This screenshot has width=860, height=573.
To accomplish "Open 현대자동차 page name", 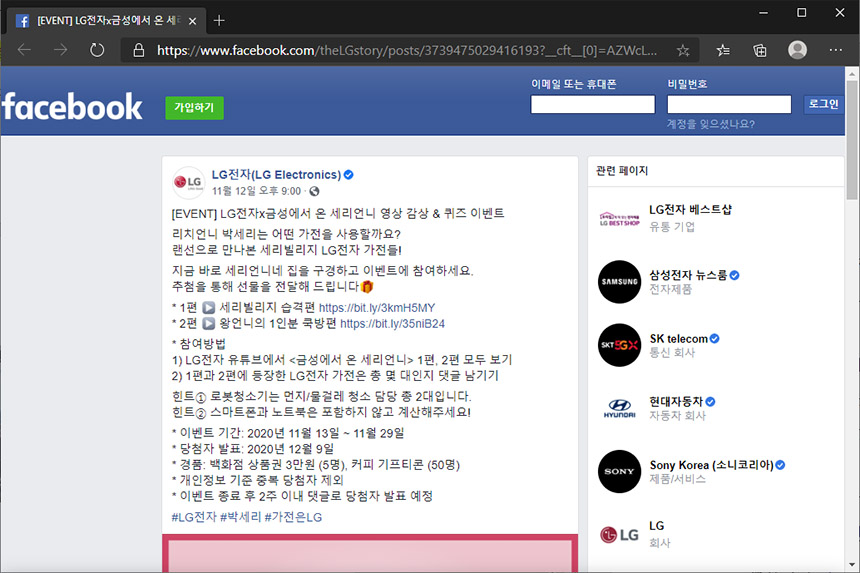I will point(676,401).
